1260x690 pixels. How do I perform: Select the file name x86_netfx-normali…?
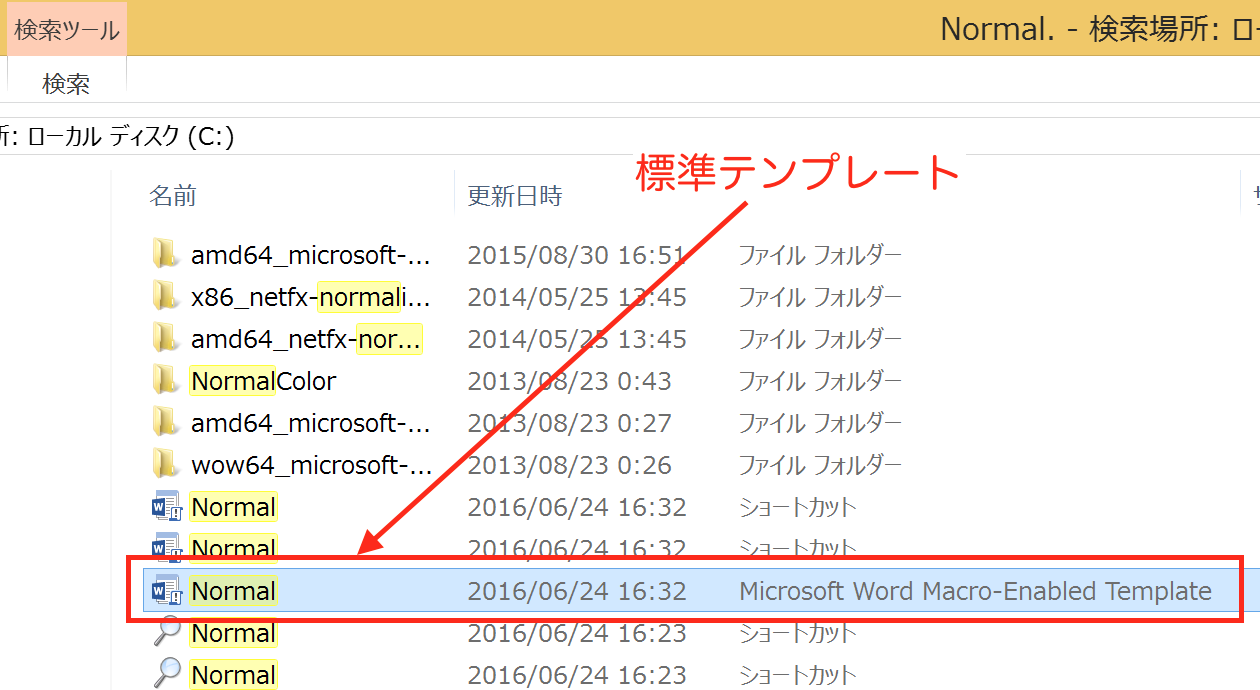tap(311, 297)
